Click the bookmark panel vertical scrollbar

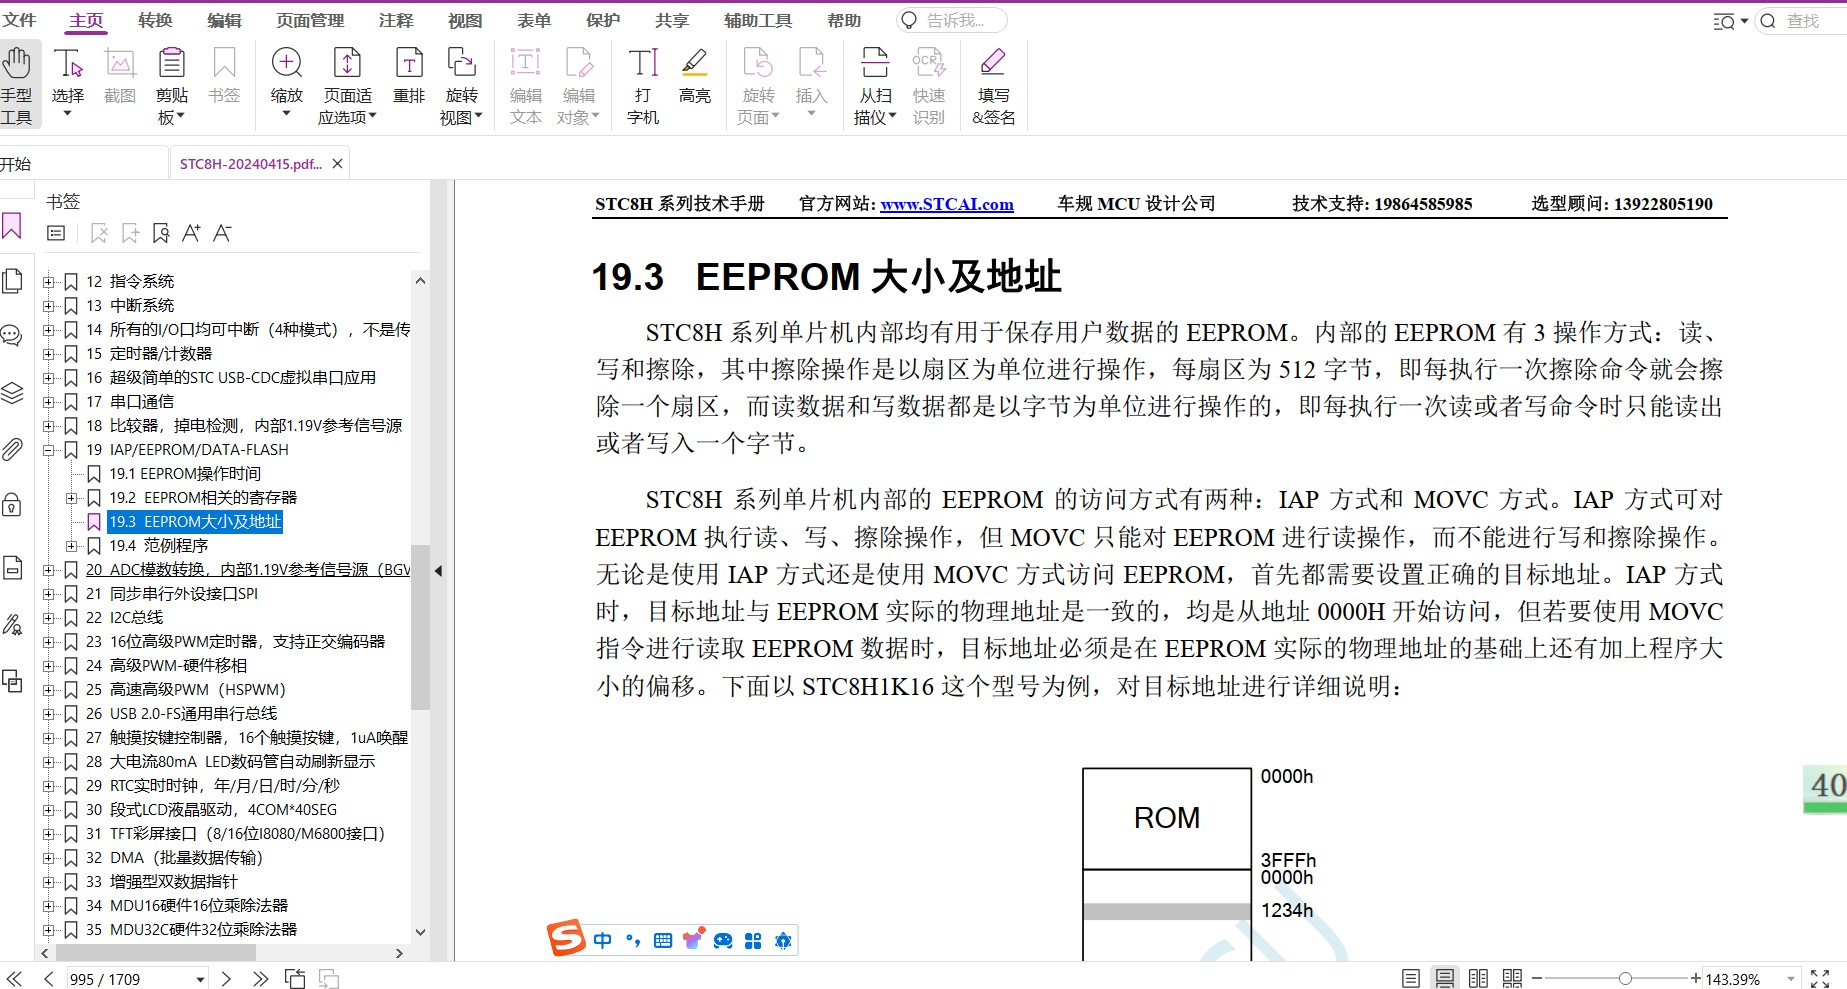(420, 627)
